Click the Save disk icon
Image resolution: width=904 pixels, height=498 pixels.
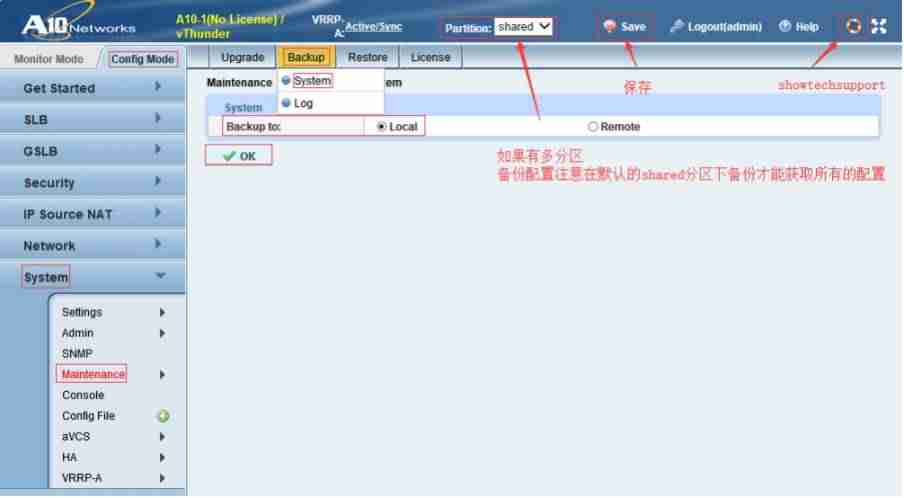point(609,27)
